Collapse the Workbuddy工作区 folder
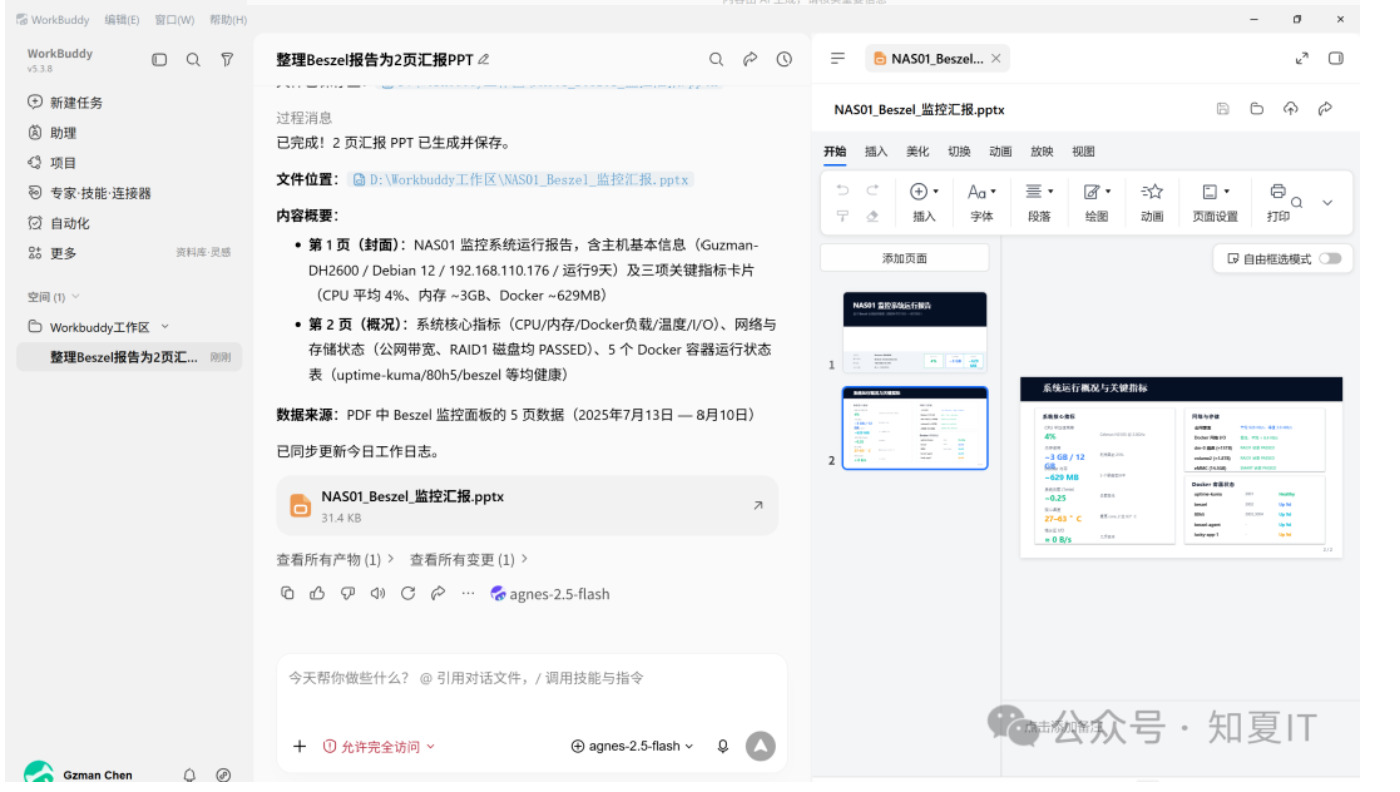 coord(165,327)
